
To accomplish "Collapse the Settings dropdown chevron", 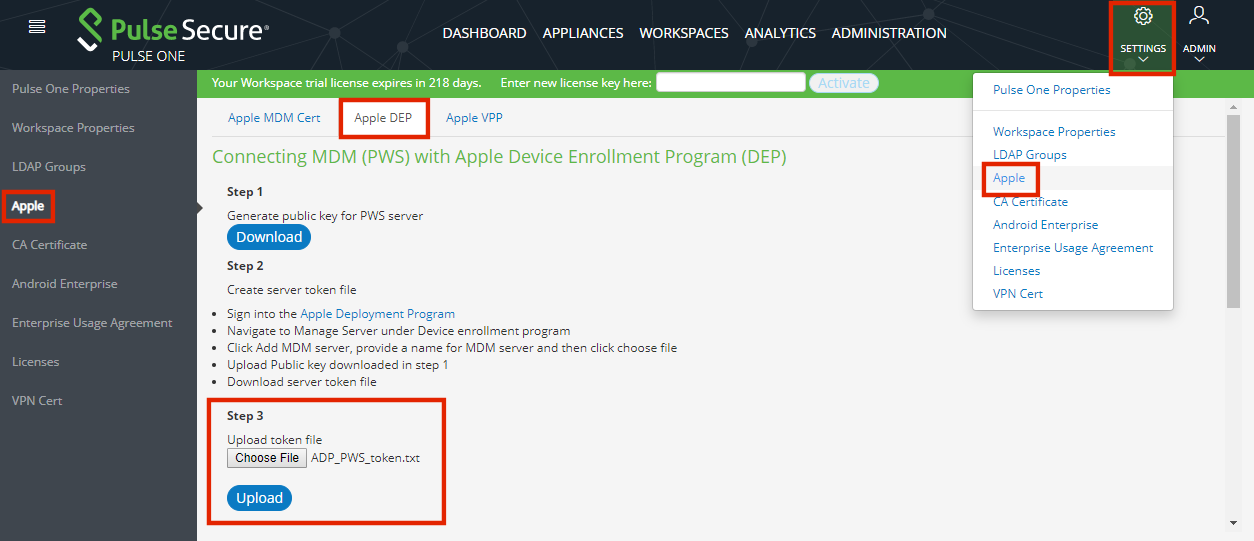I will pyautogui.click(x=1143, y=60).
